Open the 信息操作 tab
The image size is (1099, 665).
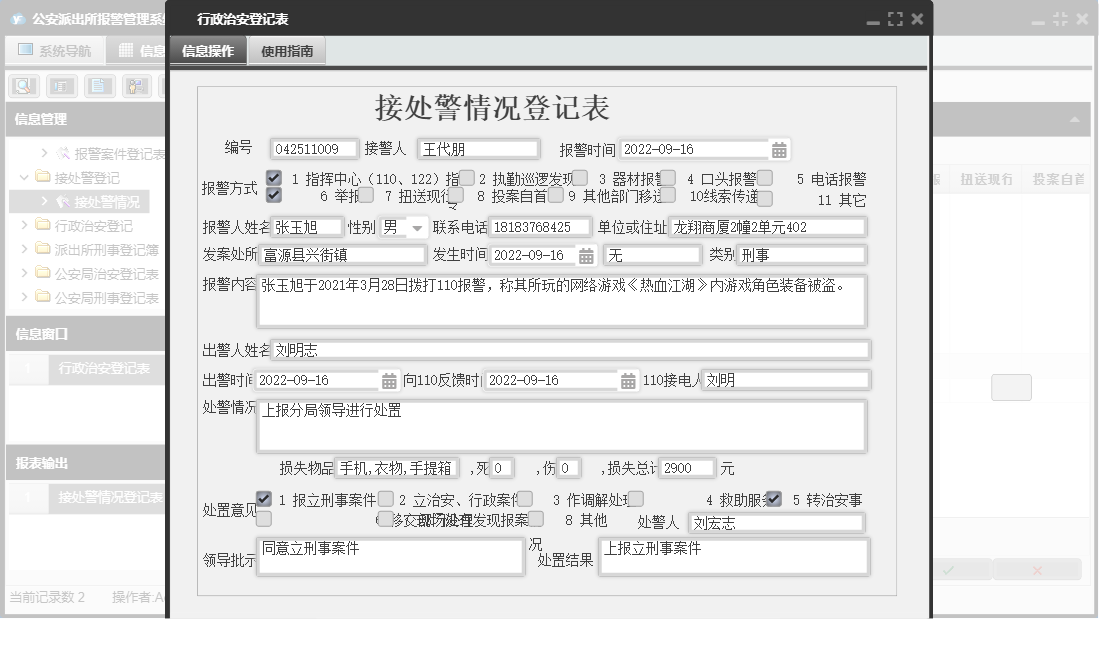click(208, 50)
